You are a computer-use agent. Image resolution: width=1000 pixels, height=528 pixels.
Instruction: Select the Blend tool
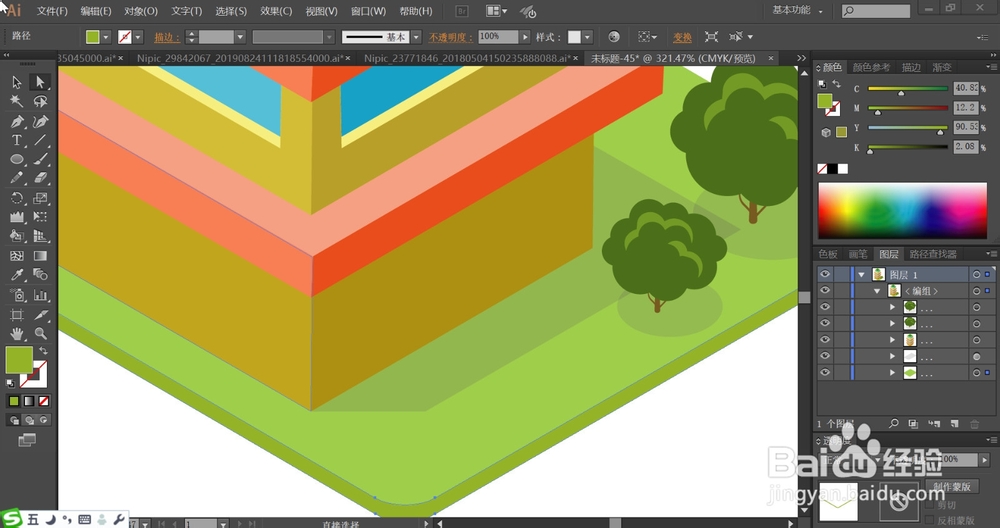40,275
